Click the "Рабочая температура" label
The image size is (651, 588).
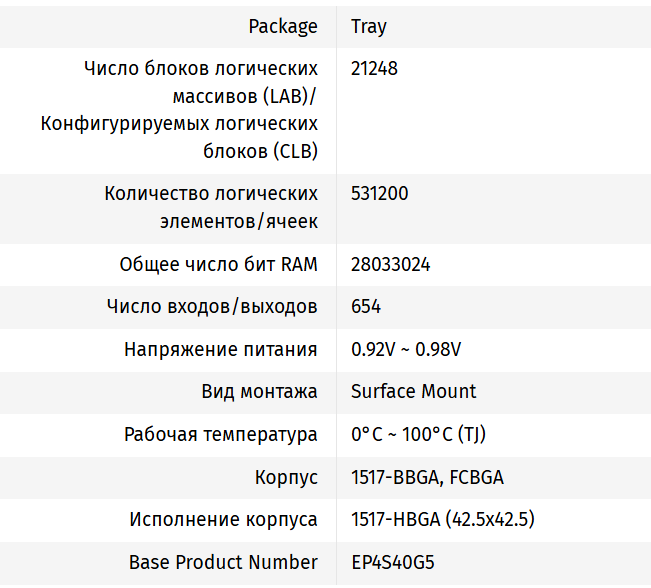point(221,434)
